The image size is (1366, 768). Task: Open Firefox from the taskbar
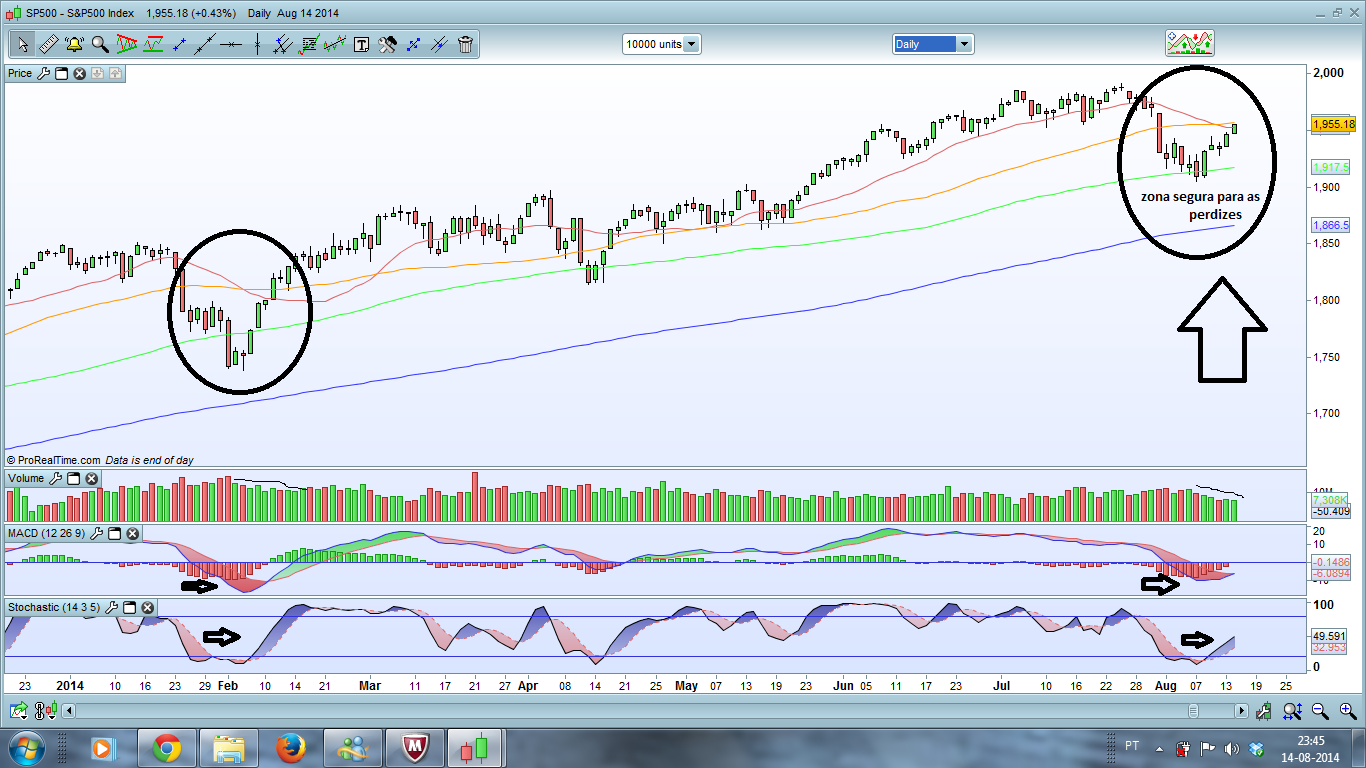tap(291, 747)
